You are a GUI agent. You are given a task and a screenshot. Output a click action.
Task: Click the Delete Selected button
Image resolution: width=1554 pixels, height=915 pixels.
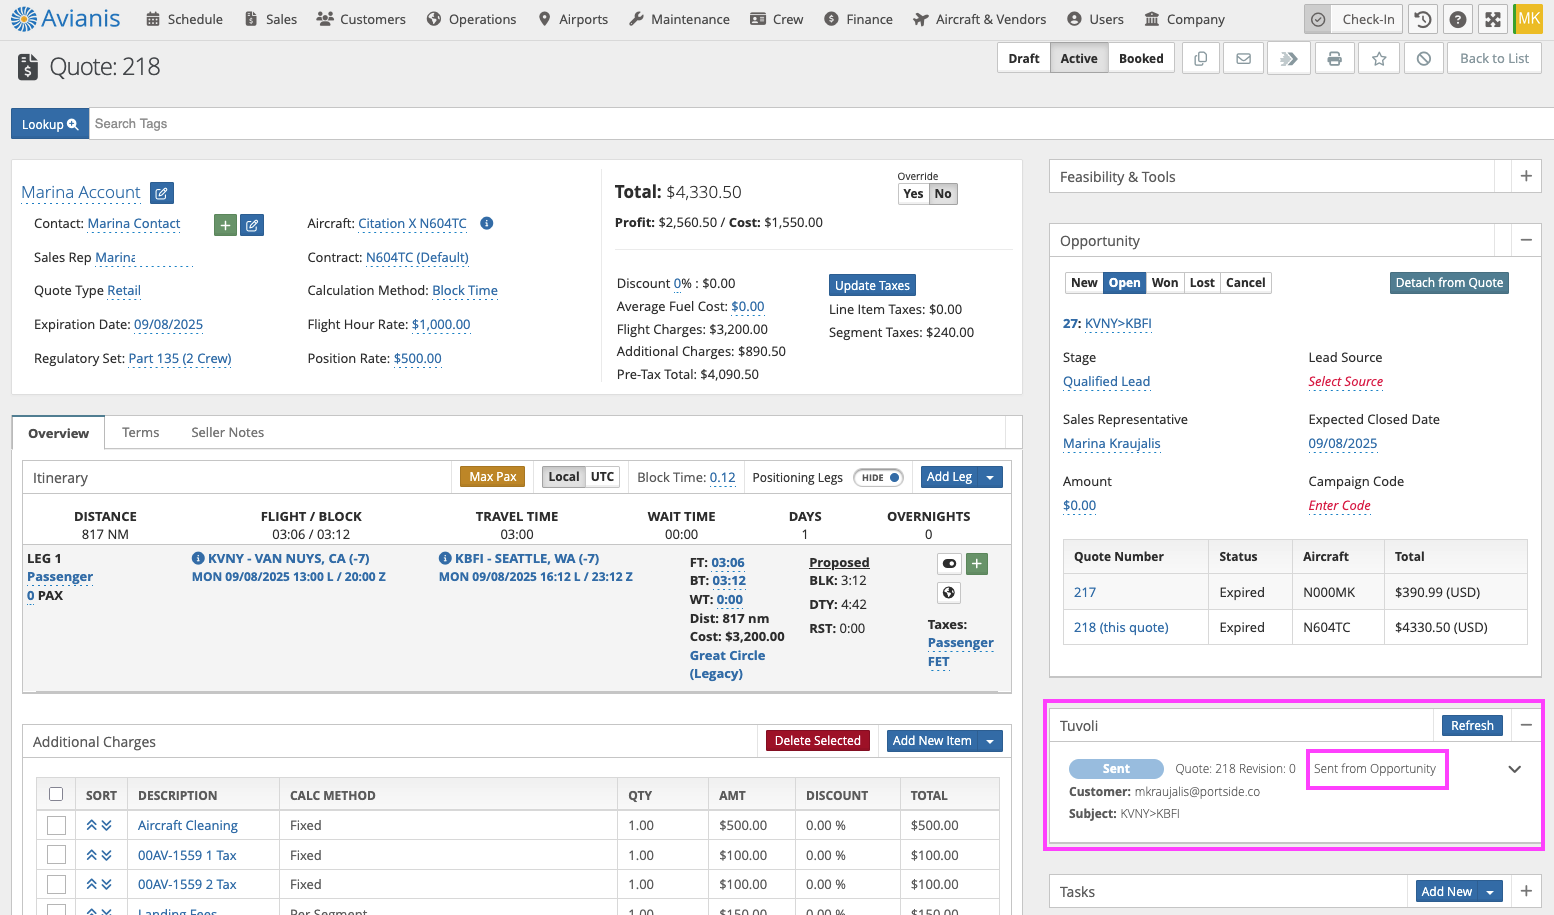click(817, 741)
